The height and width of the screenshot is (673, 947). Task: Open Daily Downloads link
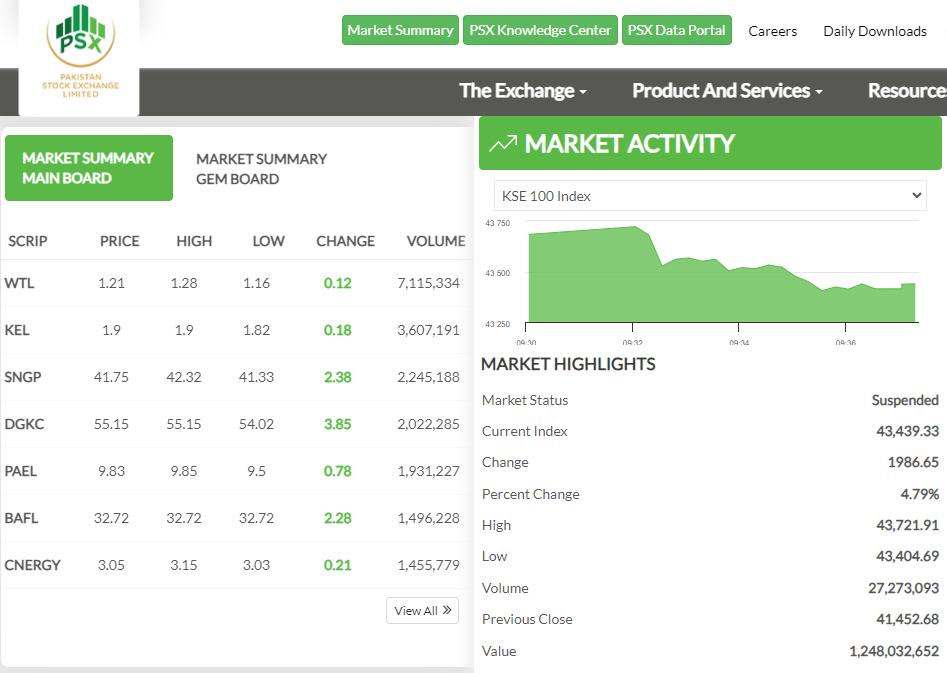(874, 31)
